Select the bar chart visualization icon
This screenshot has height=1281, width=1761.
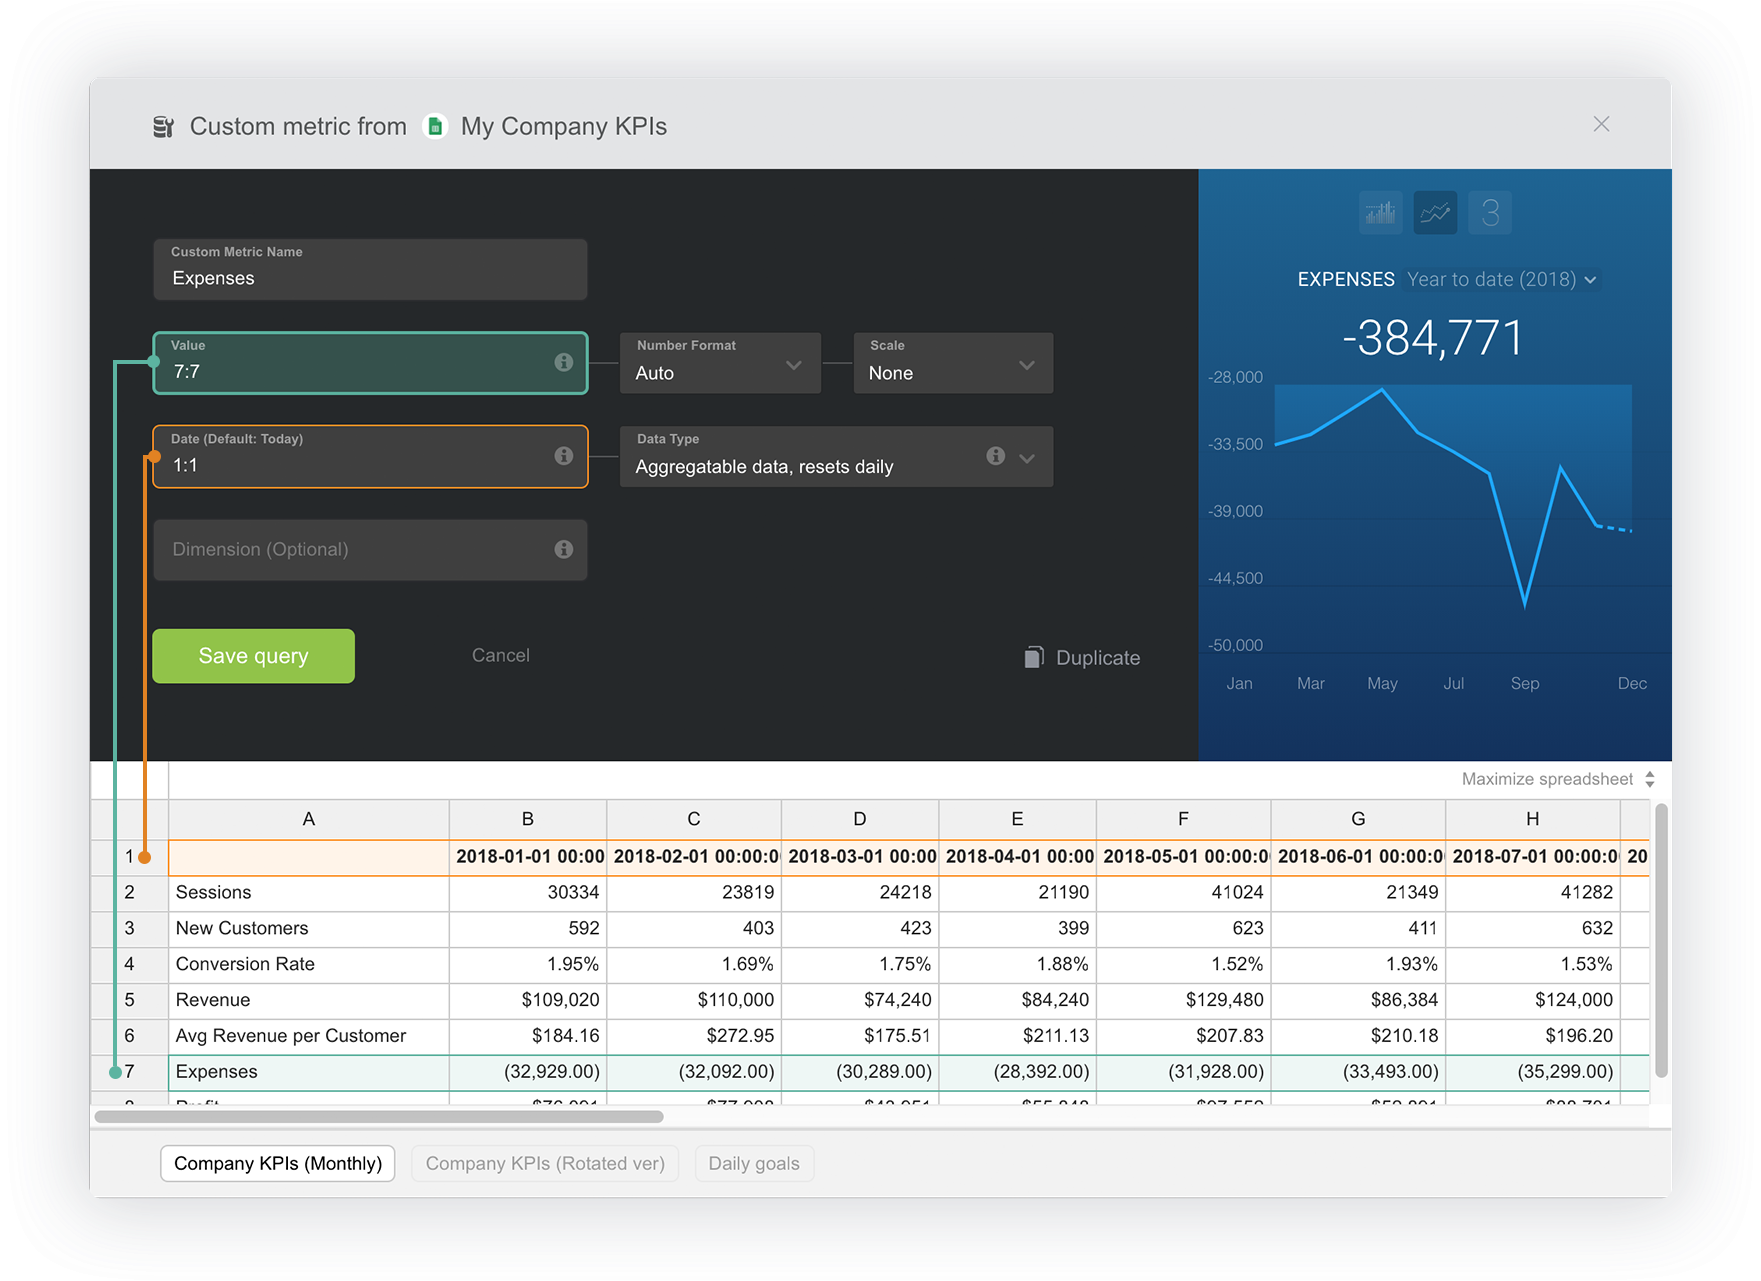point(1380,213)
